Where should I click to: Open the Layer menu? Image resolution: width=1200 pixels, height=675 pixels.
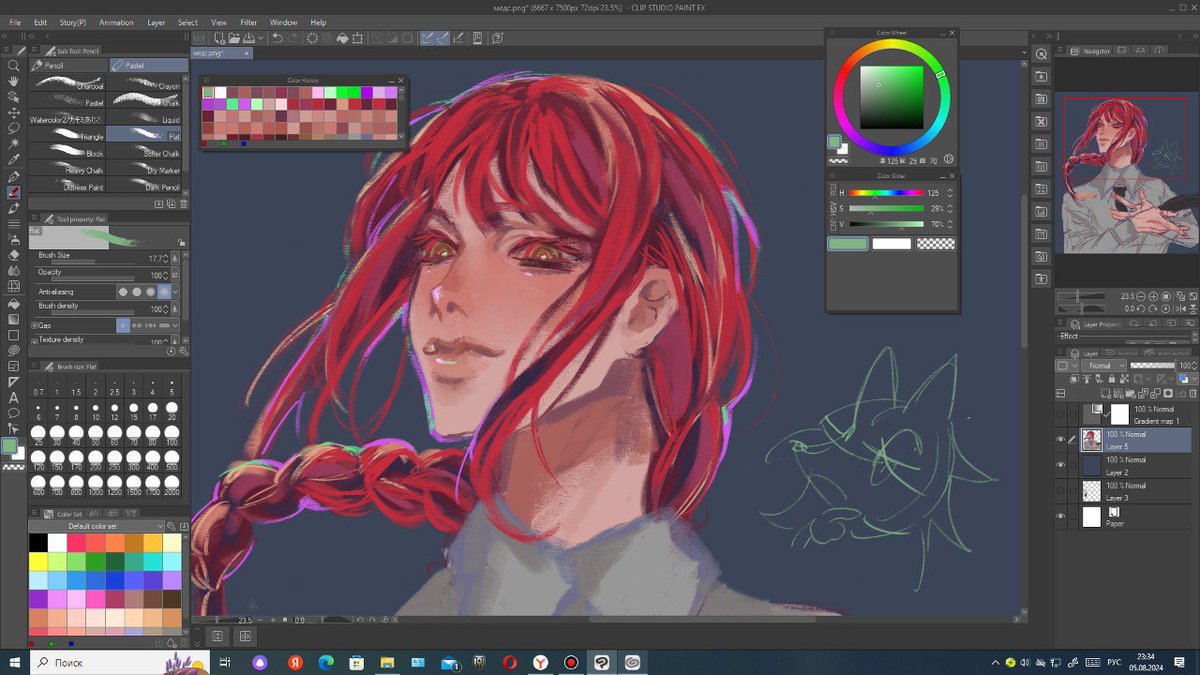[x=157, y=22]
